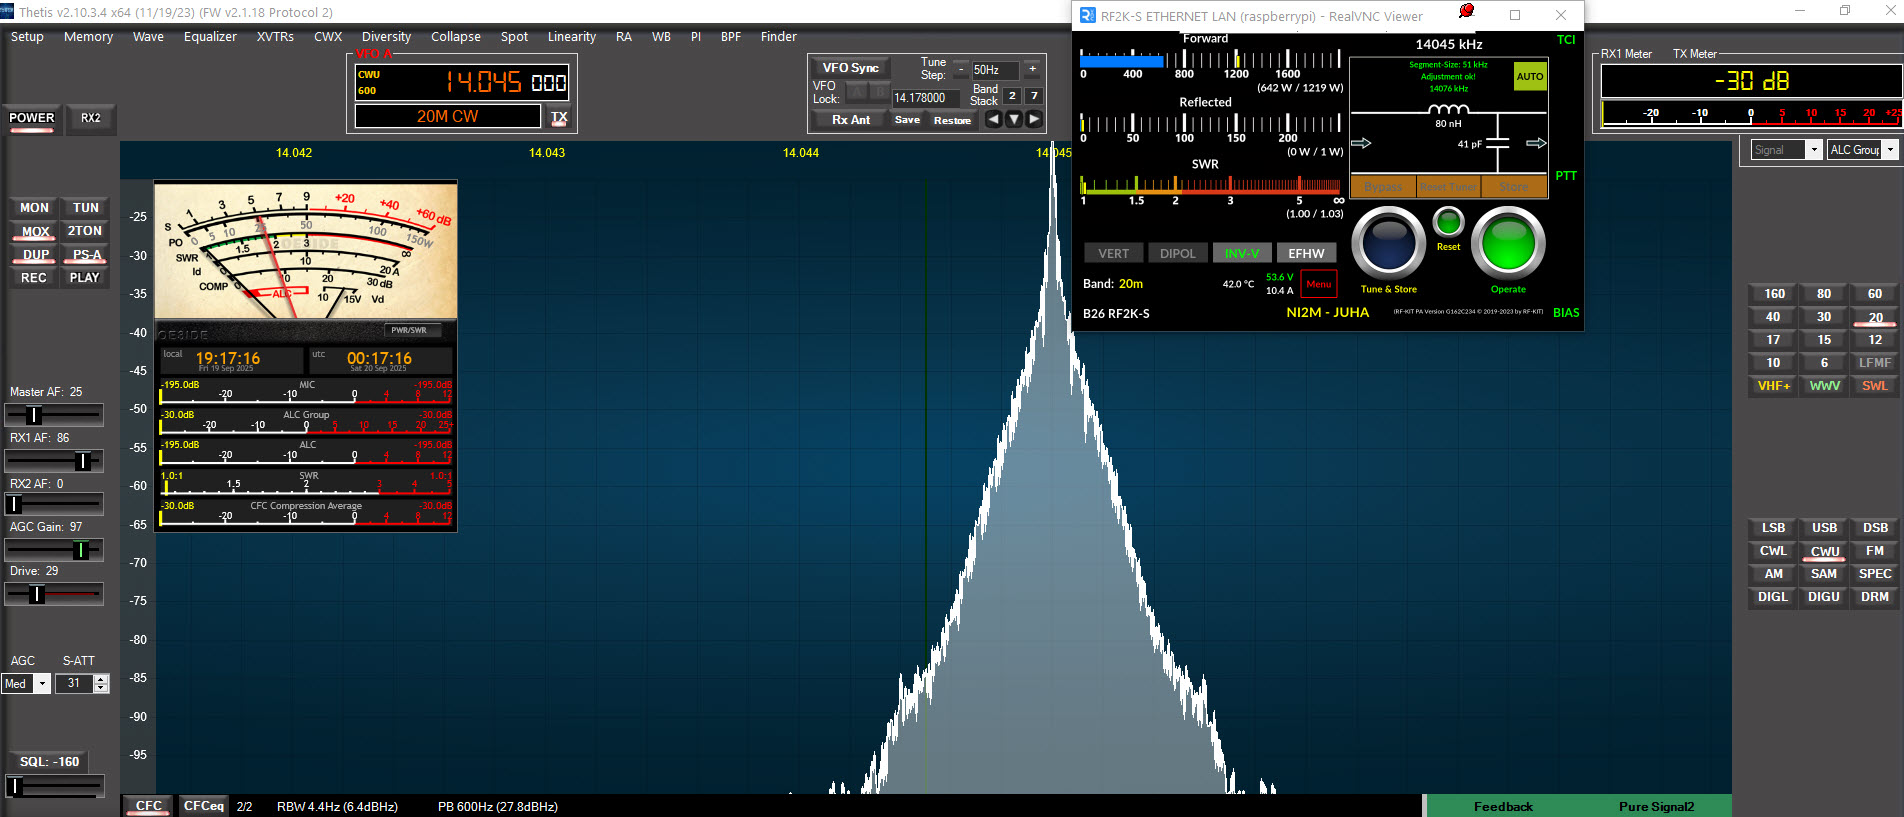Screen dimensions: 1904x817
Task: Increase tune step with plus button
Action: (1032, 69)
